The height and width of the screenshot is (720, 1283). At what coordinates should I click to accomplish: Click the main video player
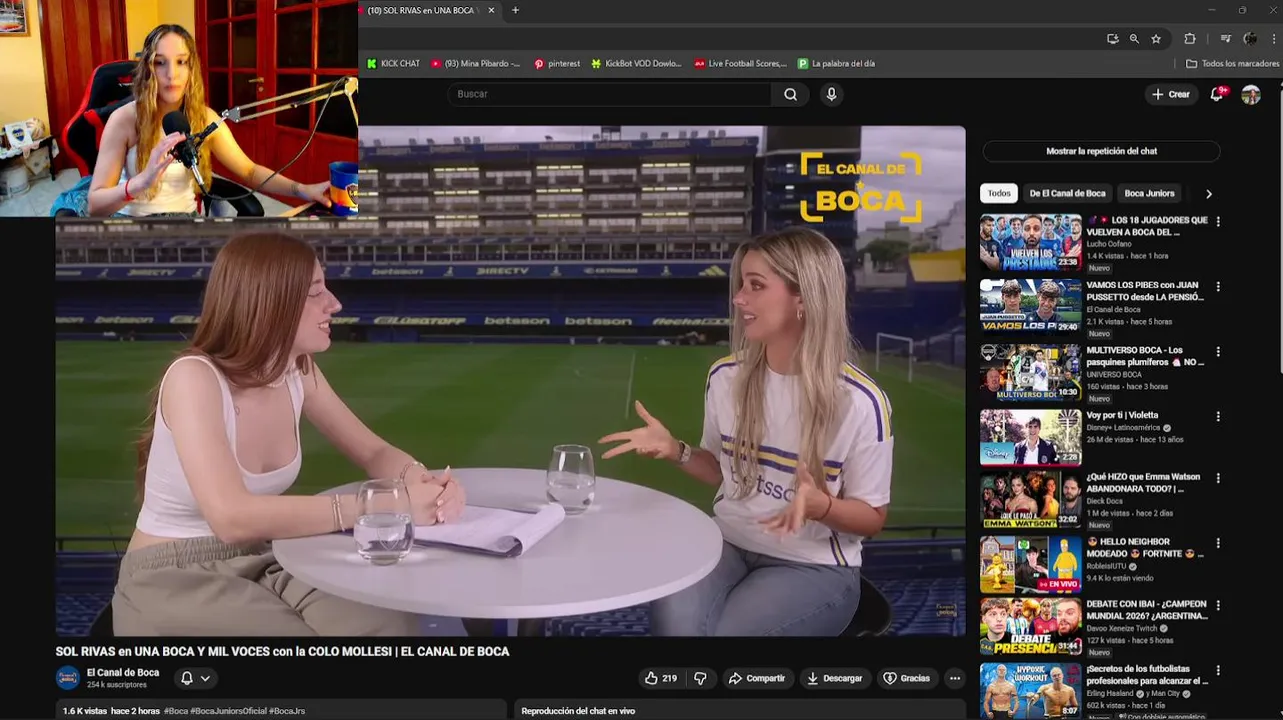[510, 381]
